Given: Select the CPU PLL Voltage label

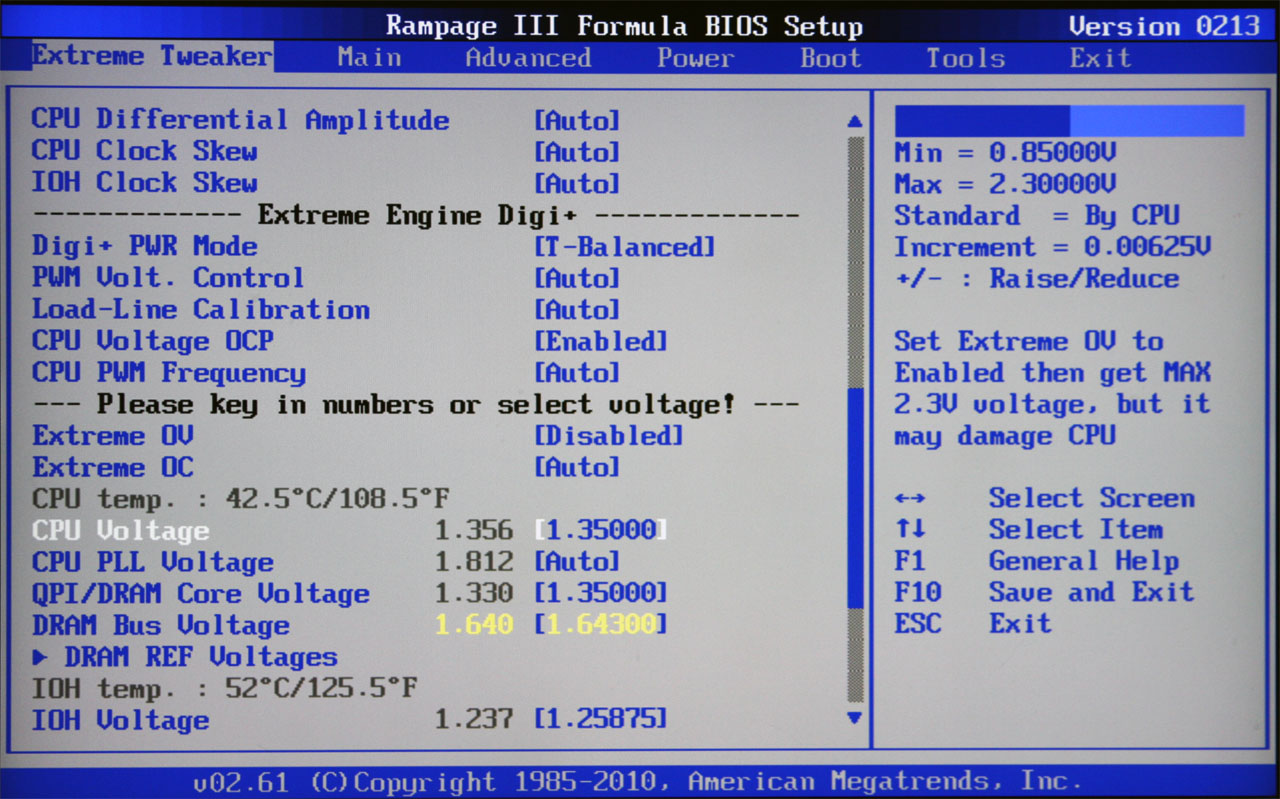Looking at the screenshot, I should [152, 562].
